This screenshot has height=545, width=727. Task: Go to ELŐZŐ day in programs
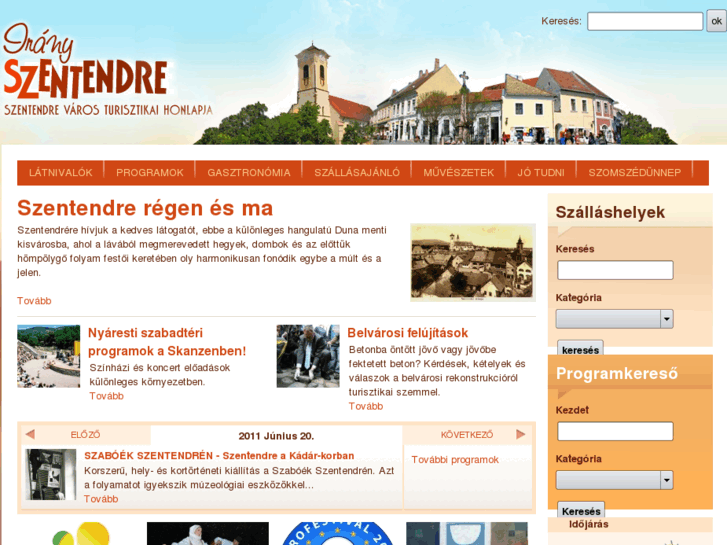(85, 435)
